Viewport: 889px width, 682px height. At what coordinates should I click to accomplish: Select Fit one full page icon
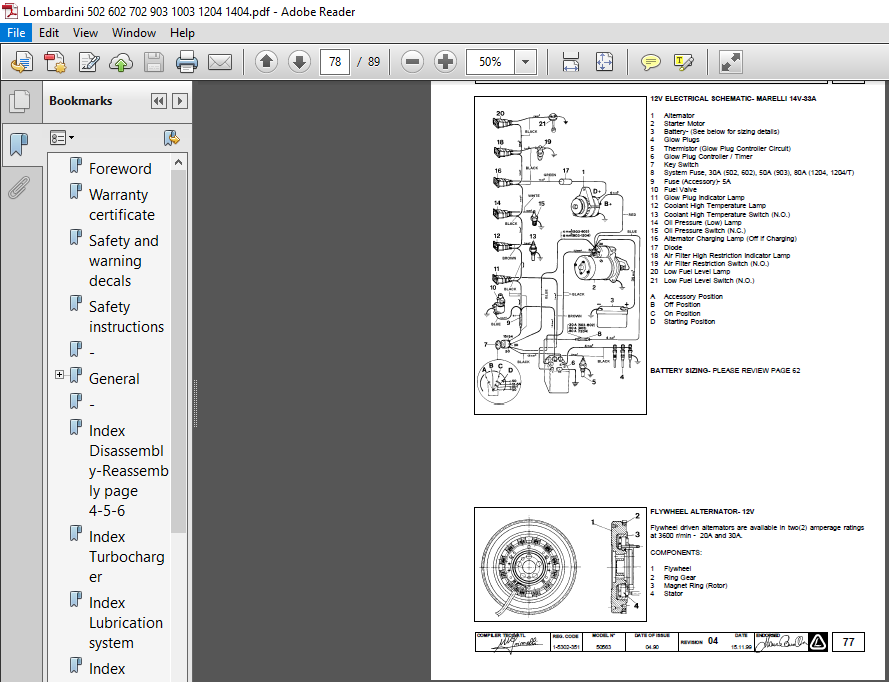(604, 62)
